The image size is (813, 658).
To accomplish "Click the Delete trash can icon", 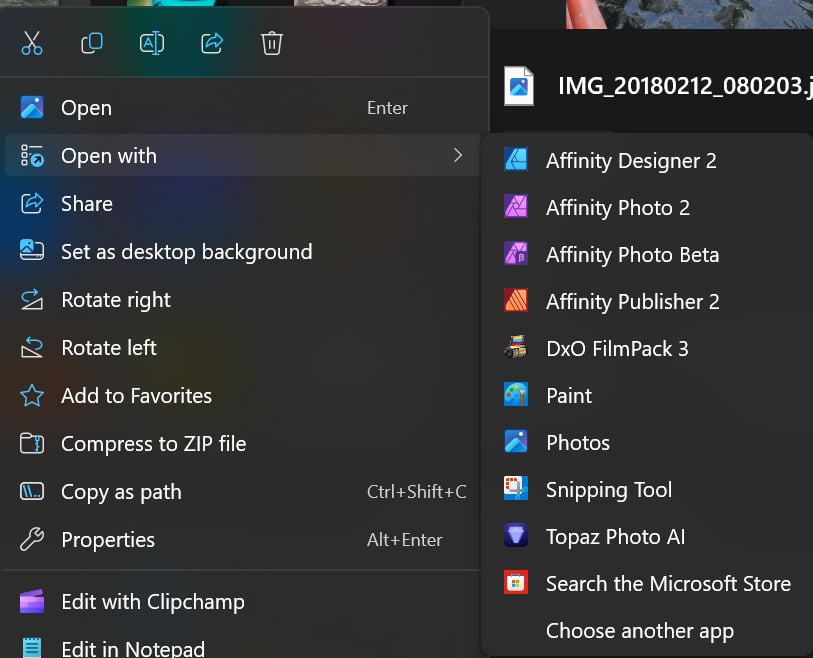I will click(271, 43).
